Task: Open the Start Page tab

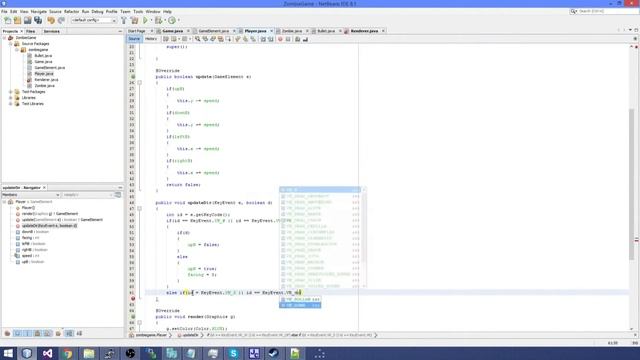Action: 137,31
